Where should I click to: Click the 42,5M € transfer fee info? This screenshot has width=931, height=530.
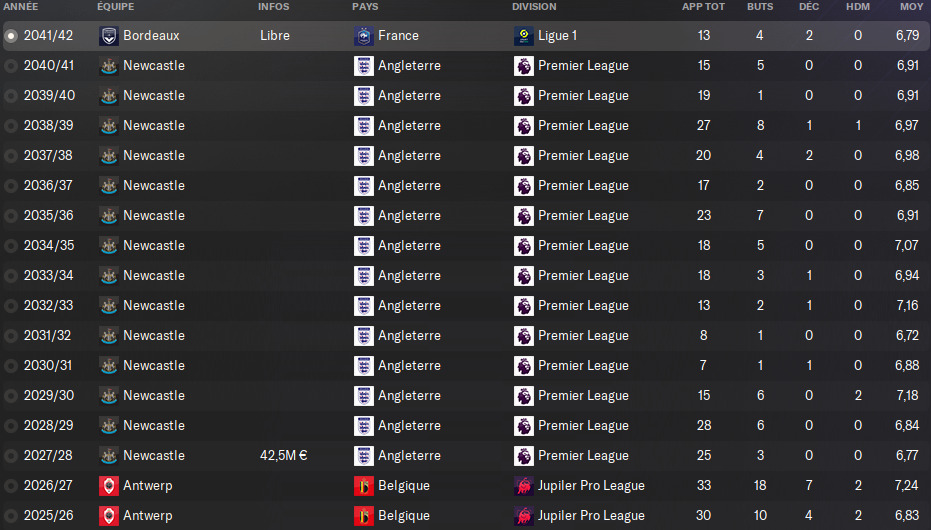tap(284, 456)
